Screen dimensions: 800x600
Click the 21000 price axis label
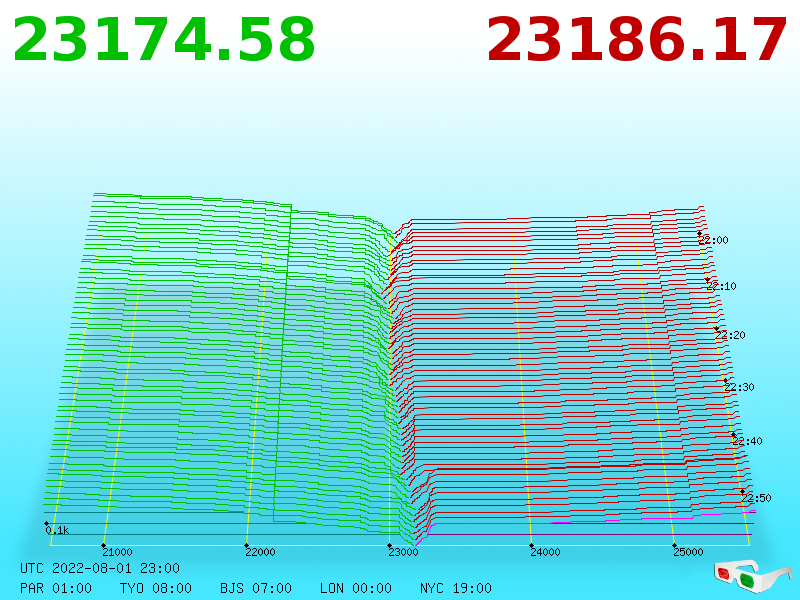coord(117,552)
